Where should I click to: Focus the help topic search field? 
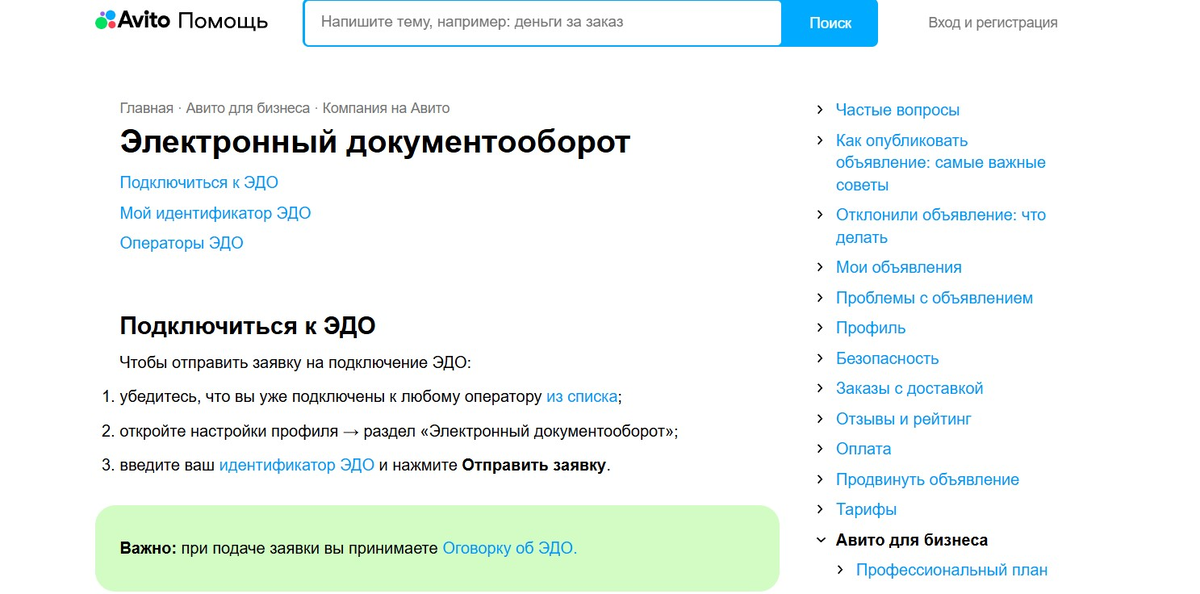[x=542, y=22]
